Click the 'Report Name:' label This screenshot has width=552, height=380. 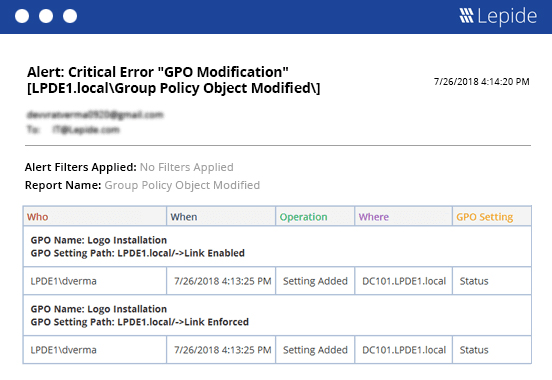(x=63, y=185)
